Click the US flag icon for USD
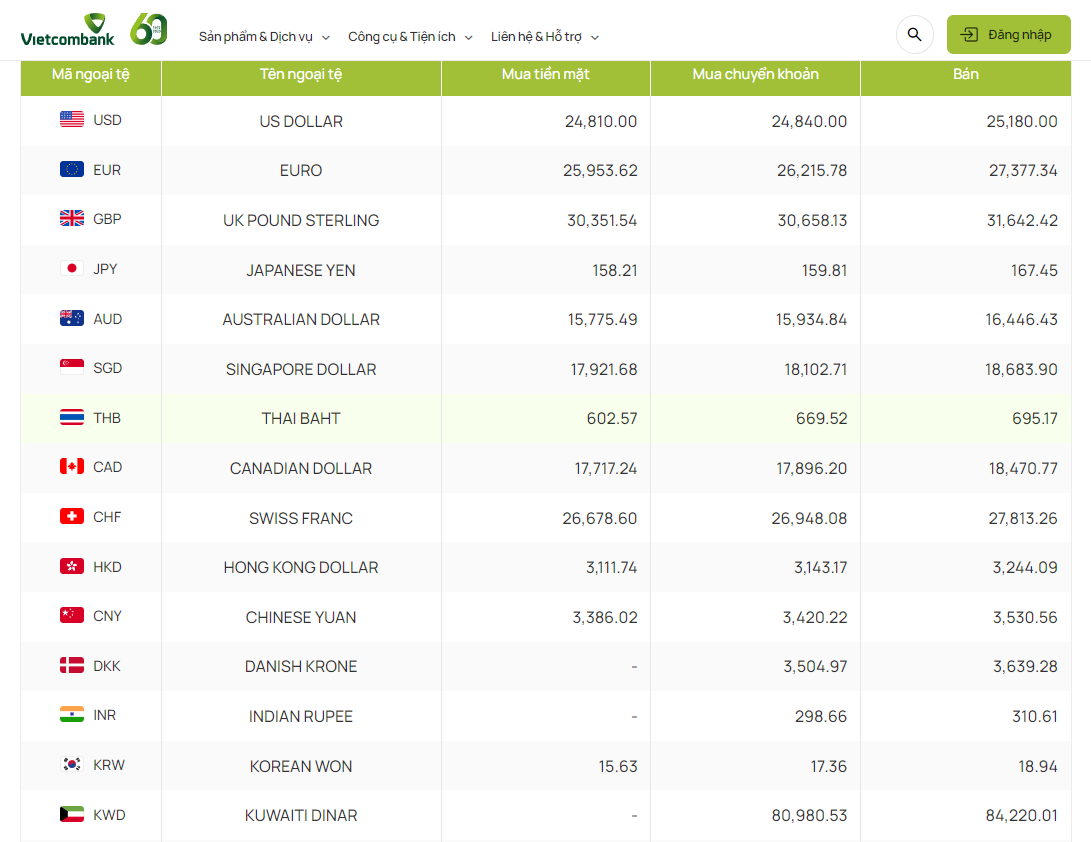 click(x=72, y=120)
